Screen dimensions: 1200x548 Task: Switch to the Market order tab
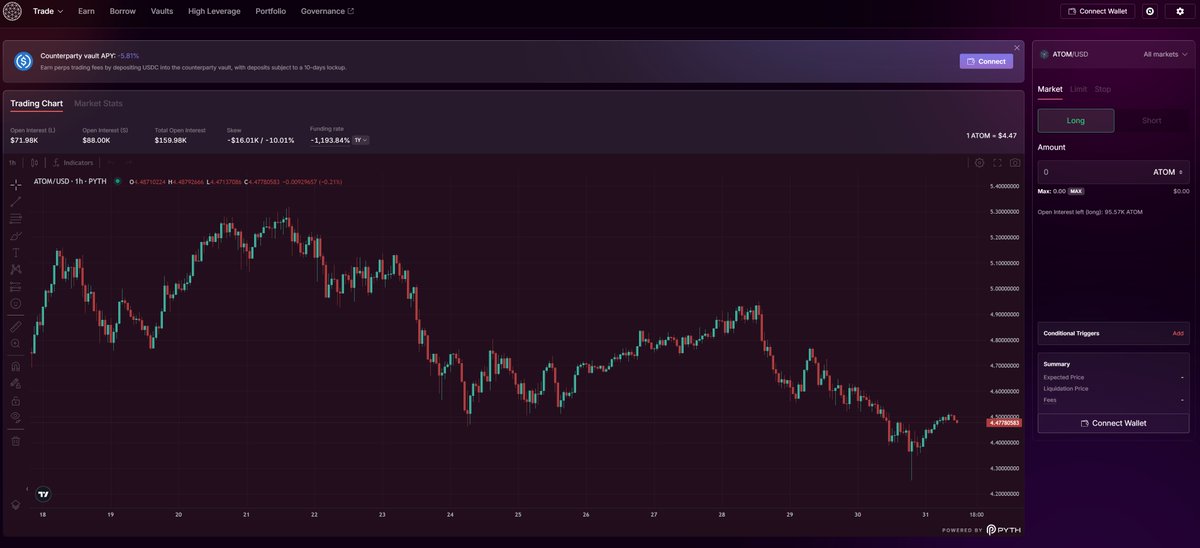point(1050,89)
